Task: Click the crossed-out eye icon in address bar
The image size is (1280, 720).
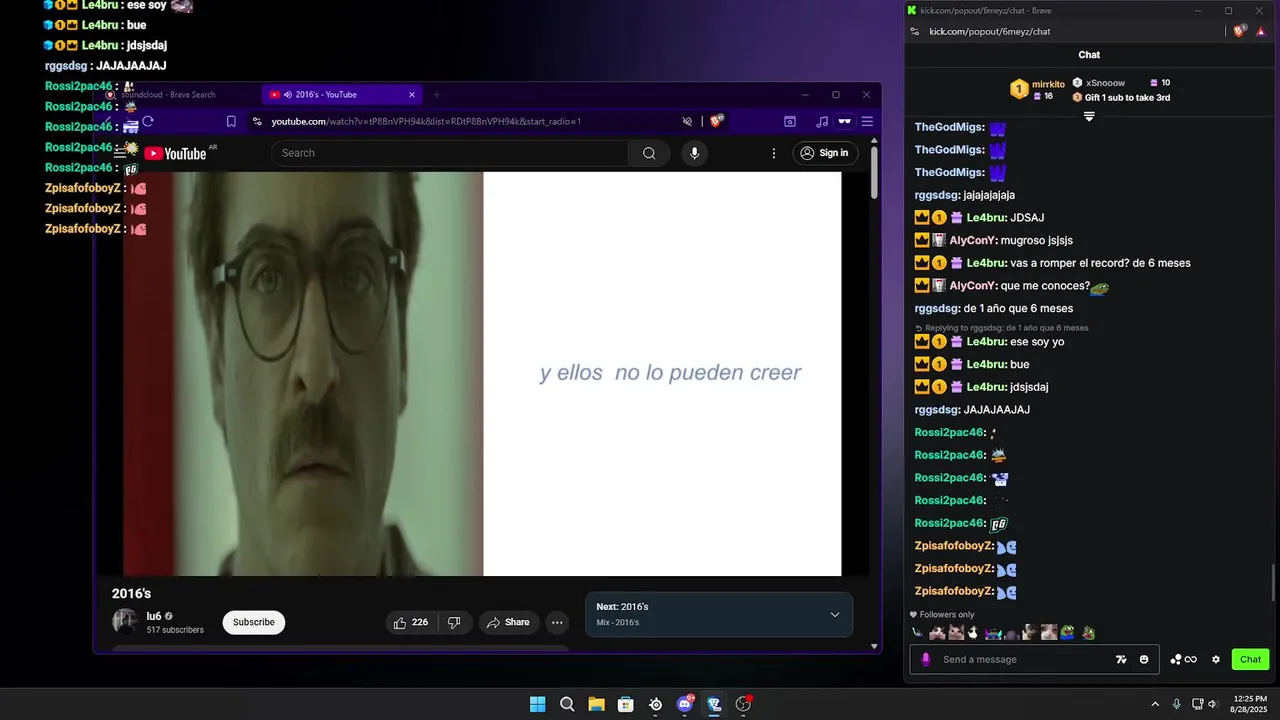Action: 687,121
